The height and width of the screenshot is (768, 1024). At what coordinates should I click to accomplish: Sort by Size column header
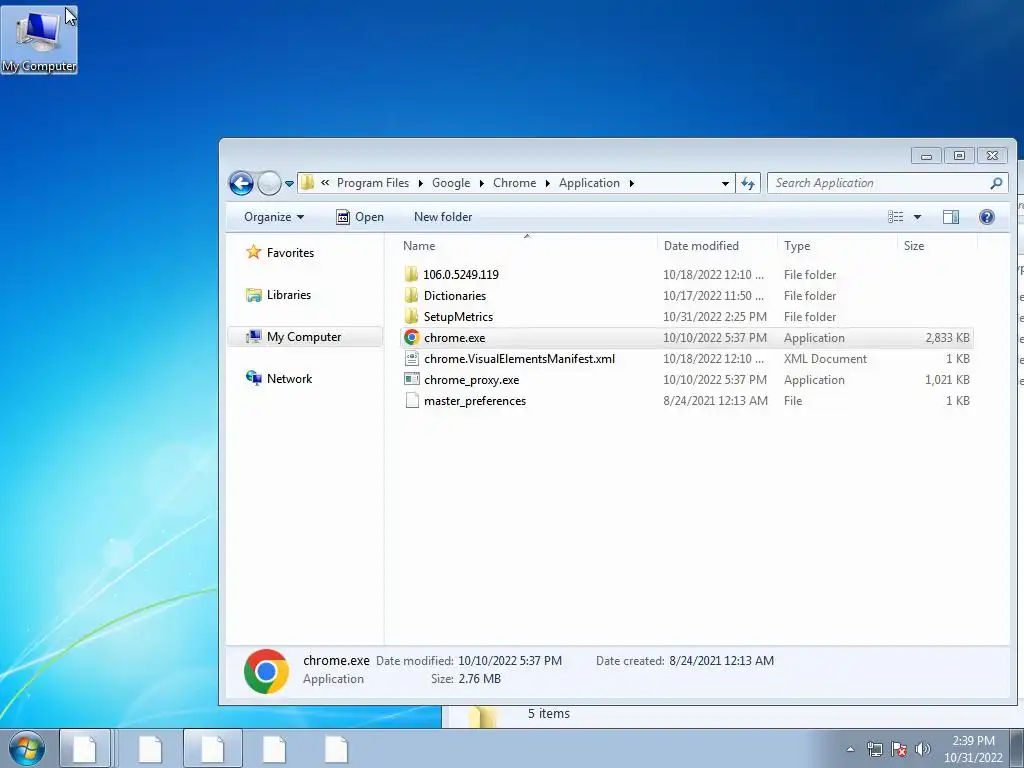click(x=937, y=246)
